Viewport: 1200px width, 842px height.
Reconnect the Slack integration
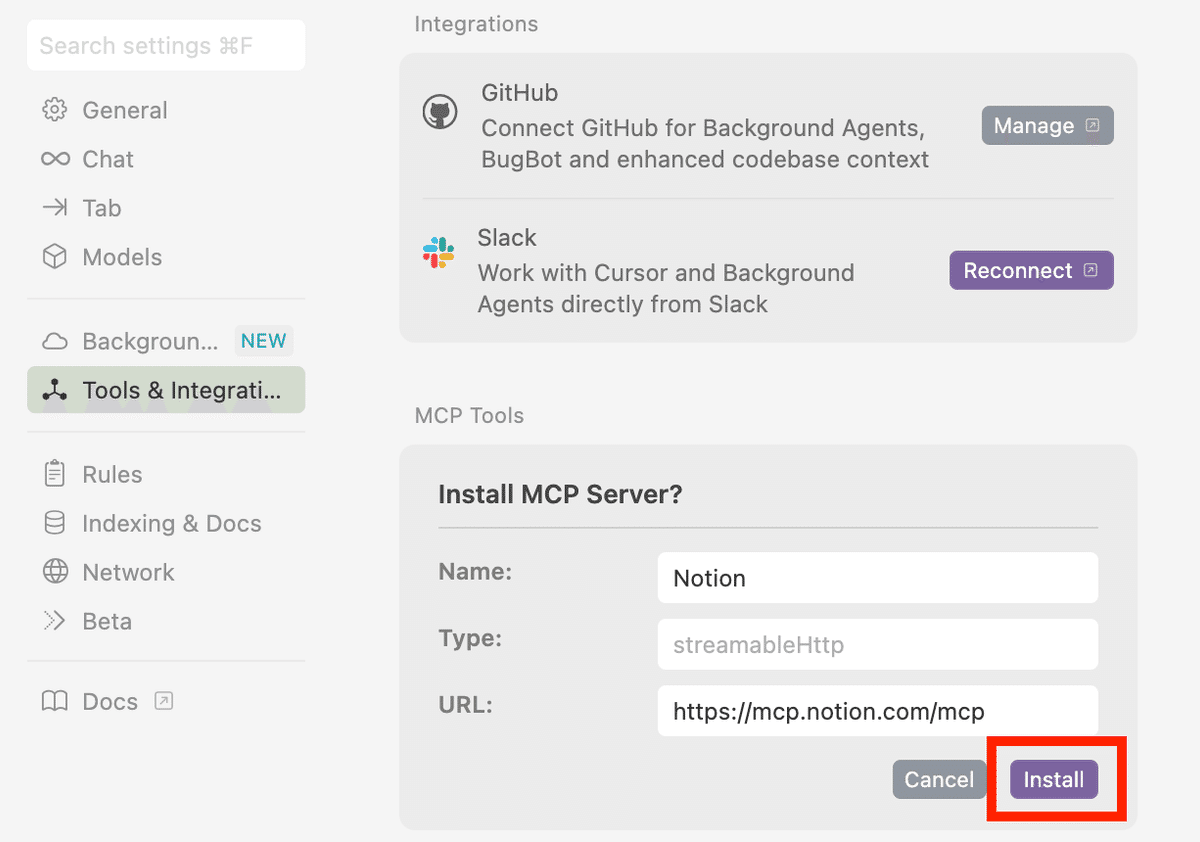tap(1030, 271)
